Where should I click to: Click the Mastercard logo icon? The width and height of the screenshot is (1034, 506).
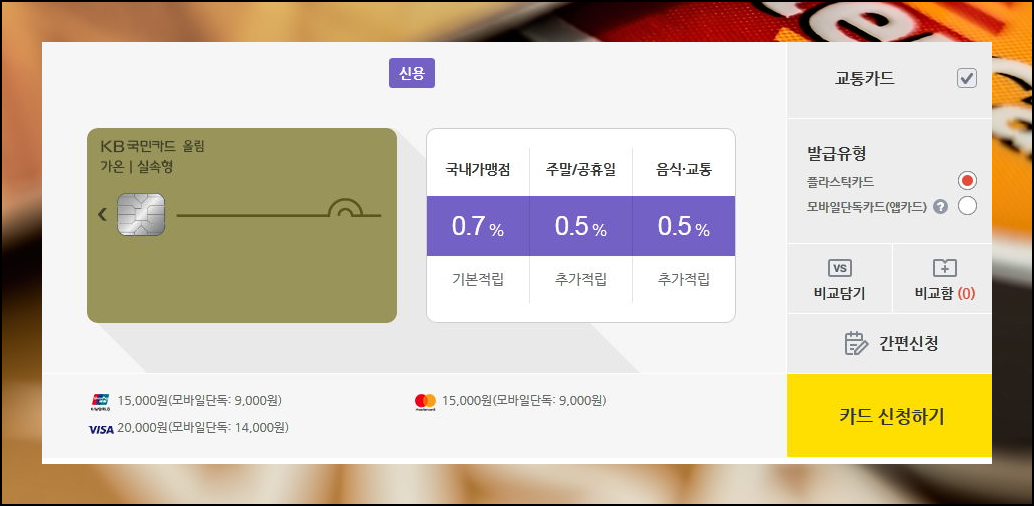point(425,401)
